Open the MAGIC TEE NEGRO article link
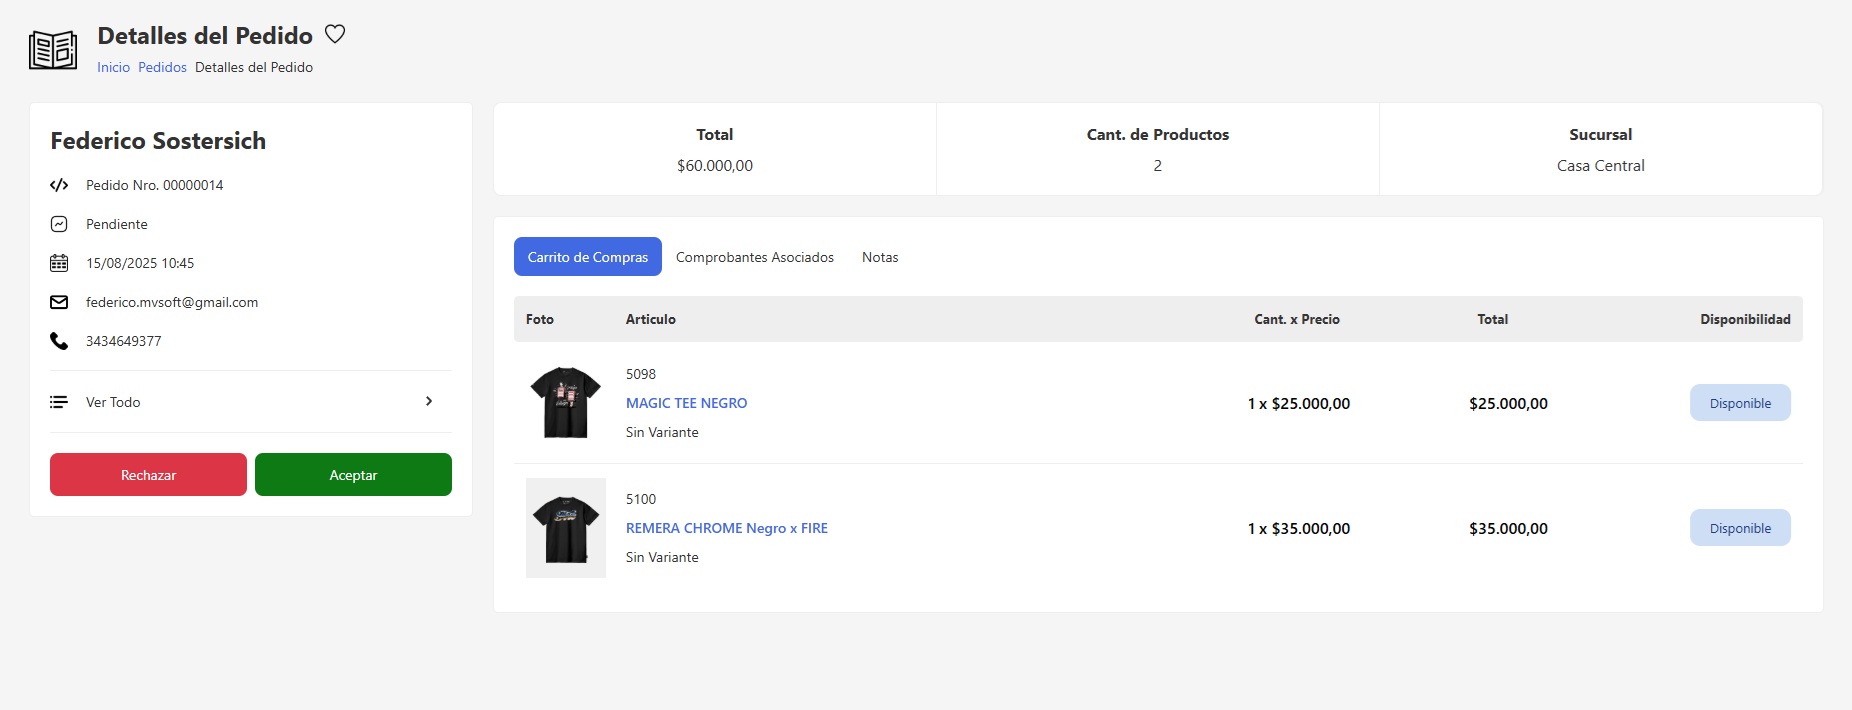1852x710 pixels. [686, 403]
